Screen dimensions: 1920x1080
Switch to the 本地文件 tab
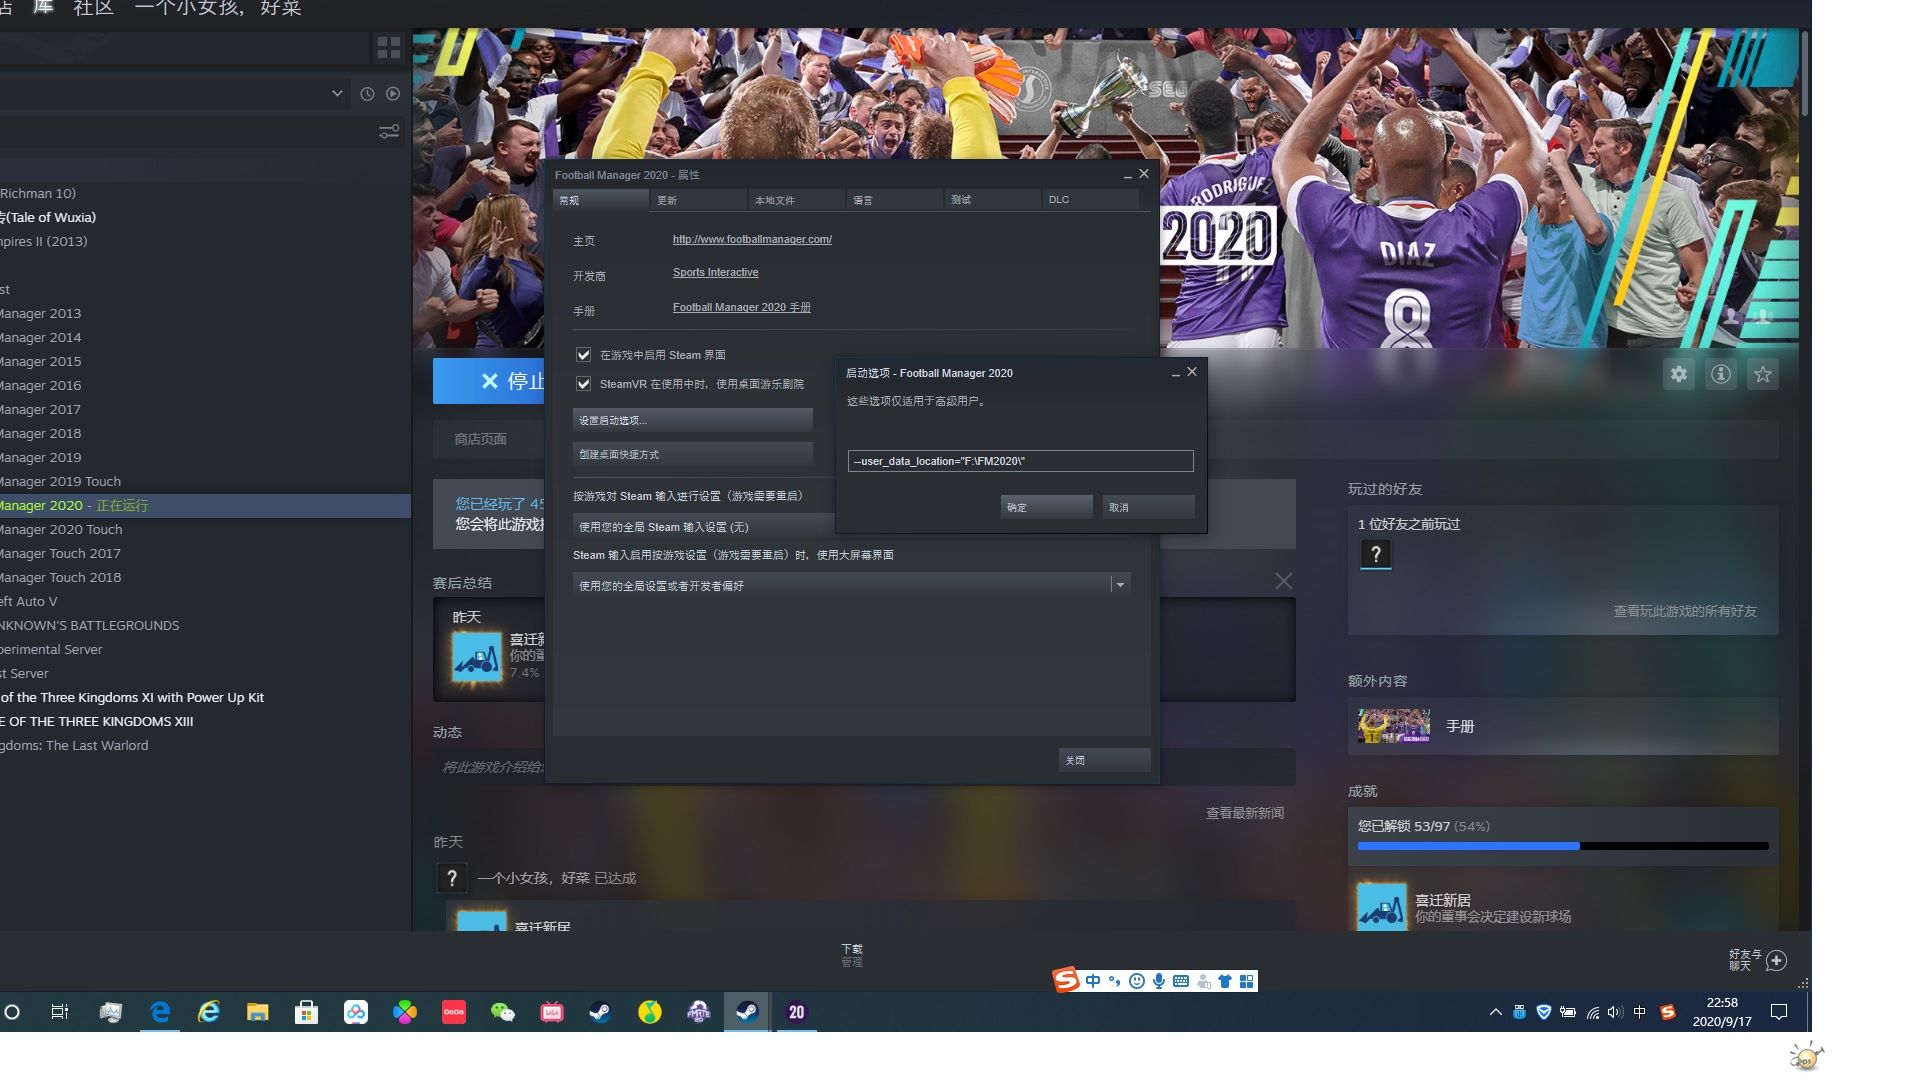point(795,200)
